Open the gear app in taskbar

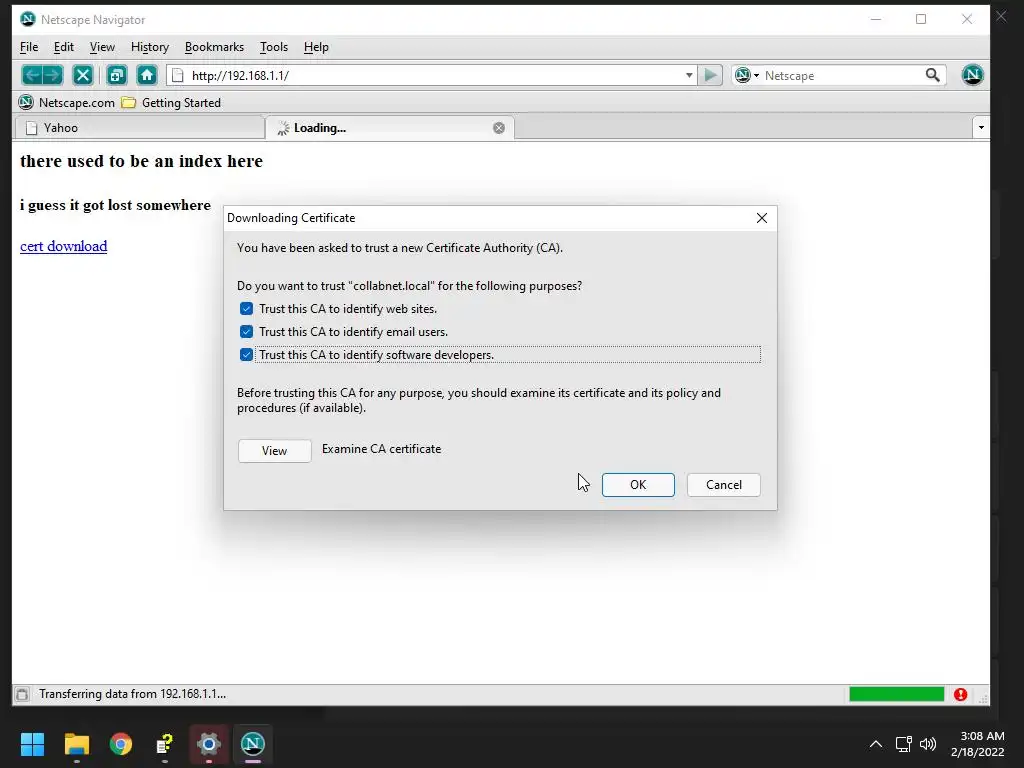click(x=209, y=744)
